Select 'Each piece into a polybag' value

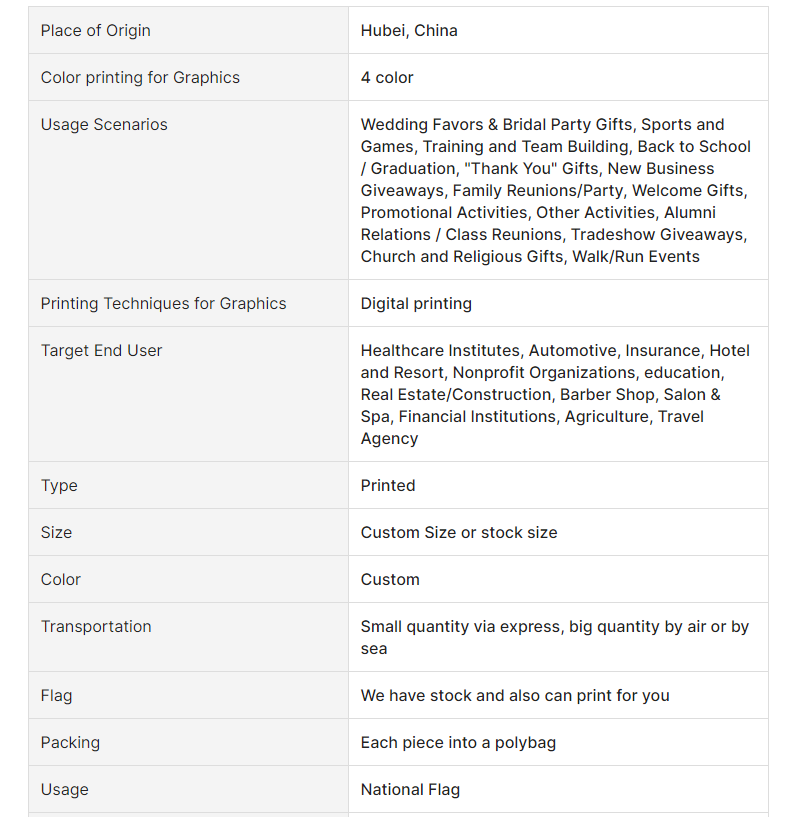(x=459, y=742)
